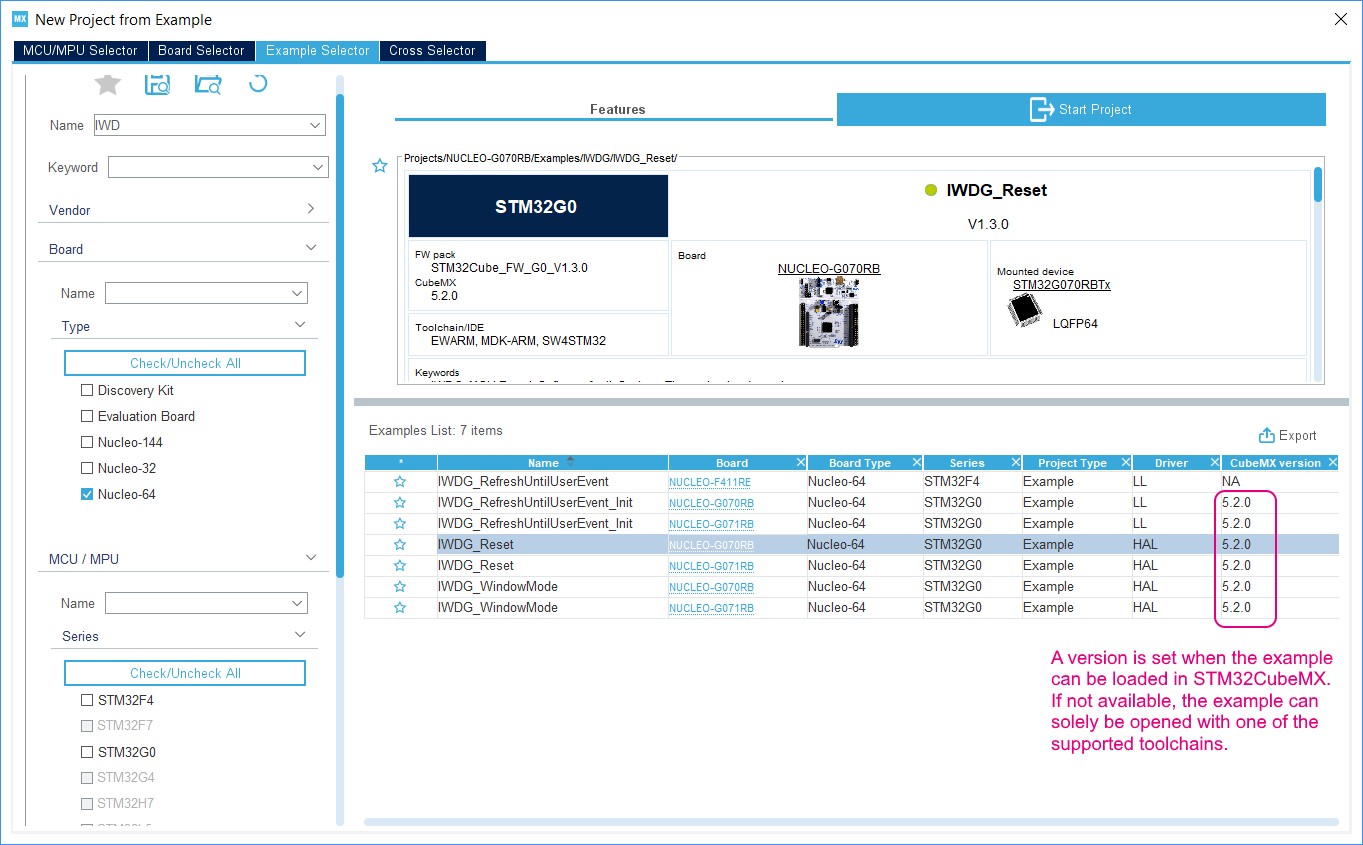Favorite IWDG_RefreshUntilUserEvent_Init NUCLEO-G071RB row star

pyautogui.click(x=400, y=524)
